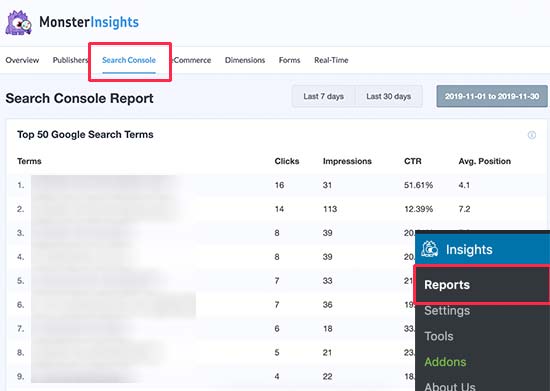The image size is (550, 391).
Task: Open Tools in the sidebar menu
Action: coord(439,336)
